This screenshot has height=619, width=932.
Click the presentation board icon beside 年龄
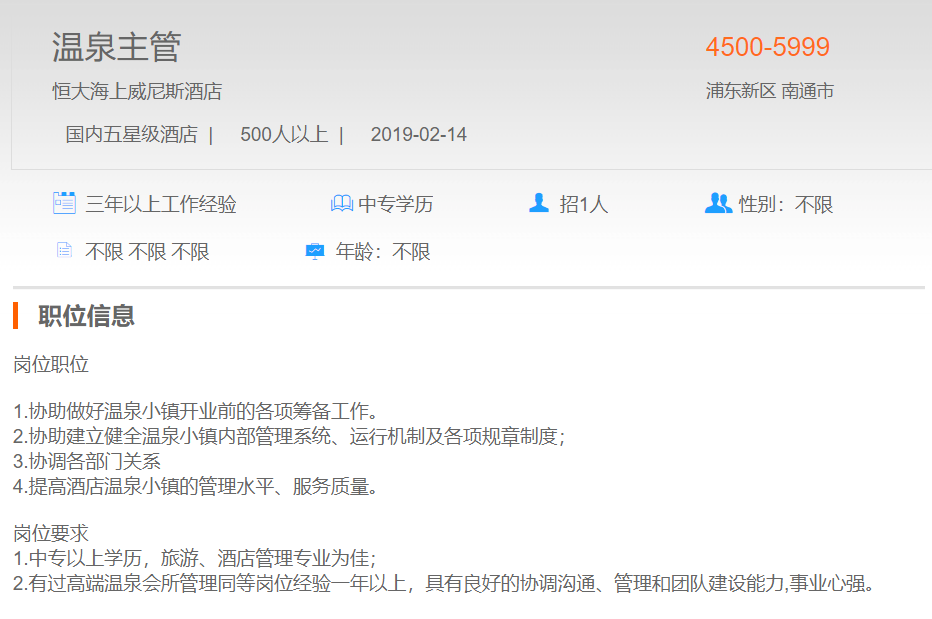point(315,251)
